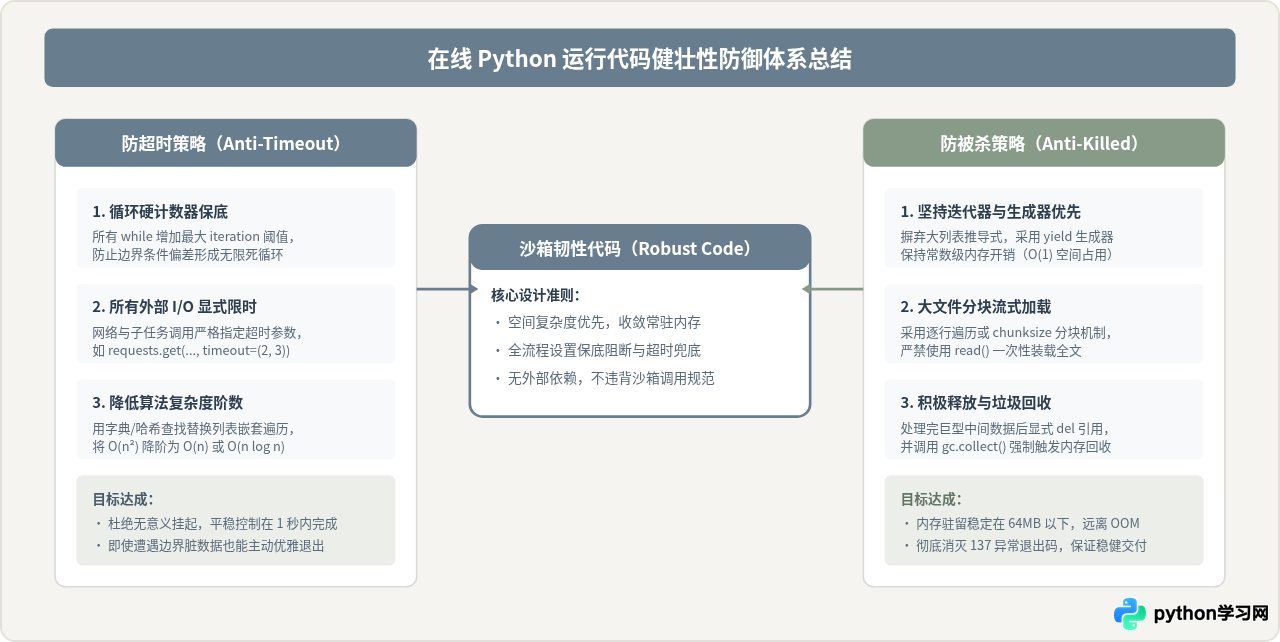Click the line '严禁使用 read() 一次性装载全文'
This screenshot has width=1280, height=642.
pyautogui.click(x=991, y=351)
